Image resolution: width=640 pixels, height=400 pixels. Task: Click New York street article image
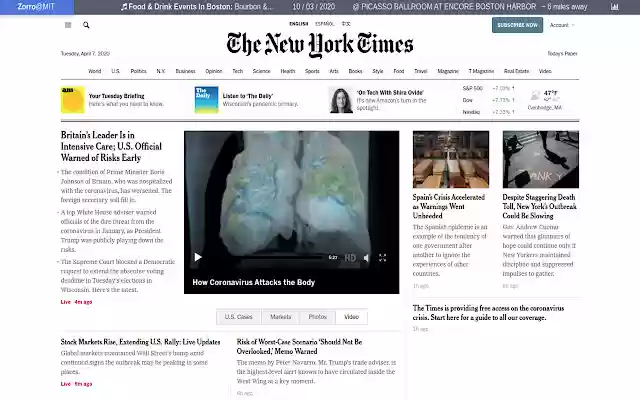[x=541, y=159]
